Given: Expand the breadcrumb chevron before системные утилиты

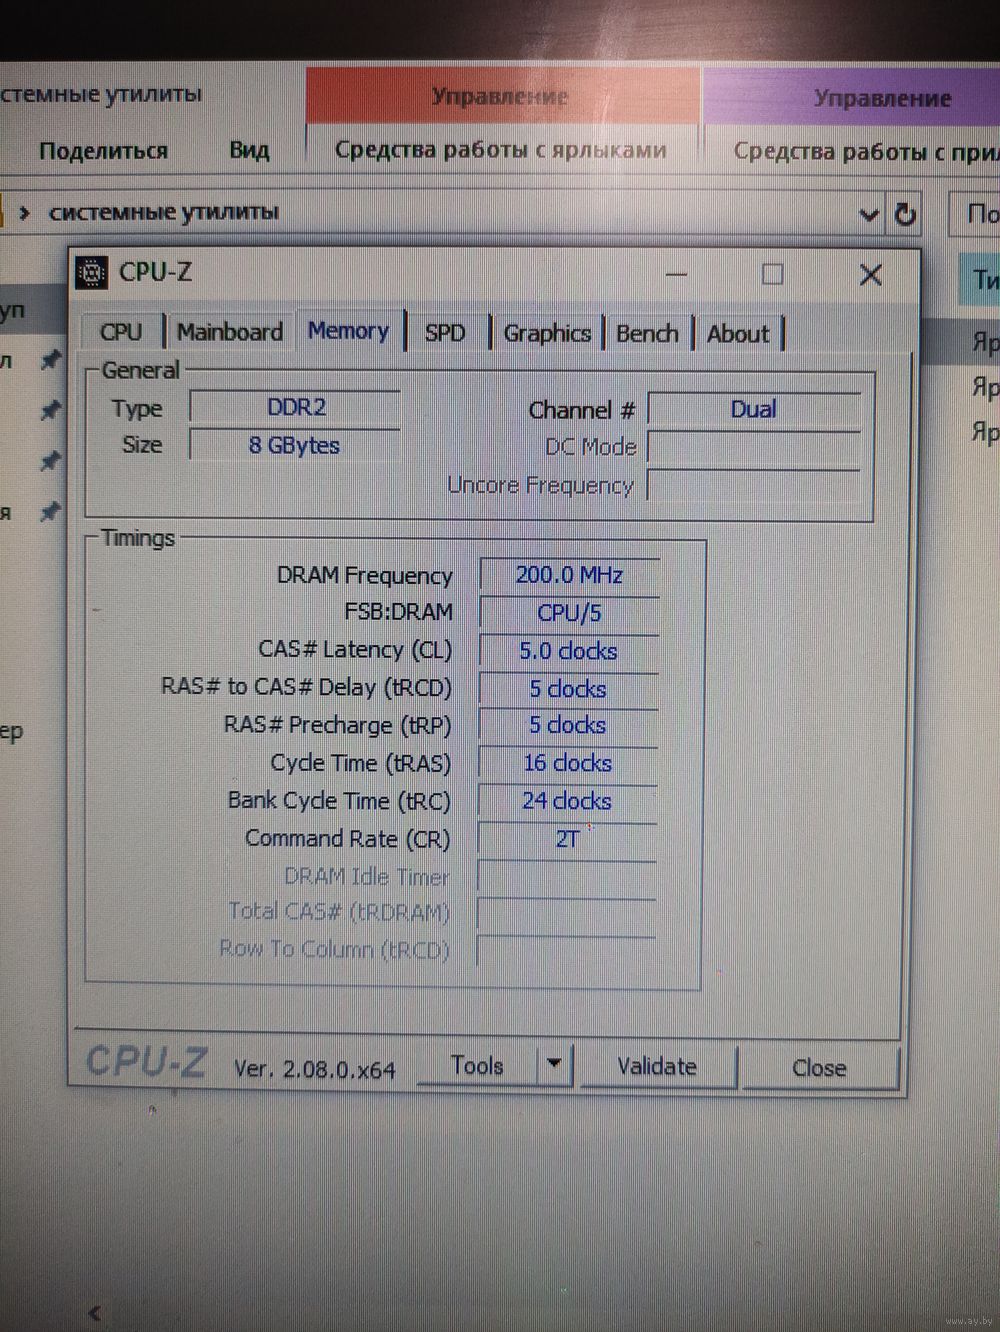Looking at the screenshot, I should tap(24, 213).
